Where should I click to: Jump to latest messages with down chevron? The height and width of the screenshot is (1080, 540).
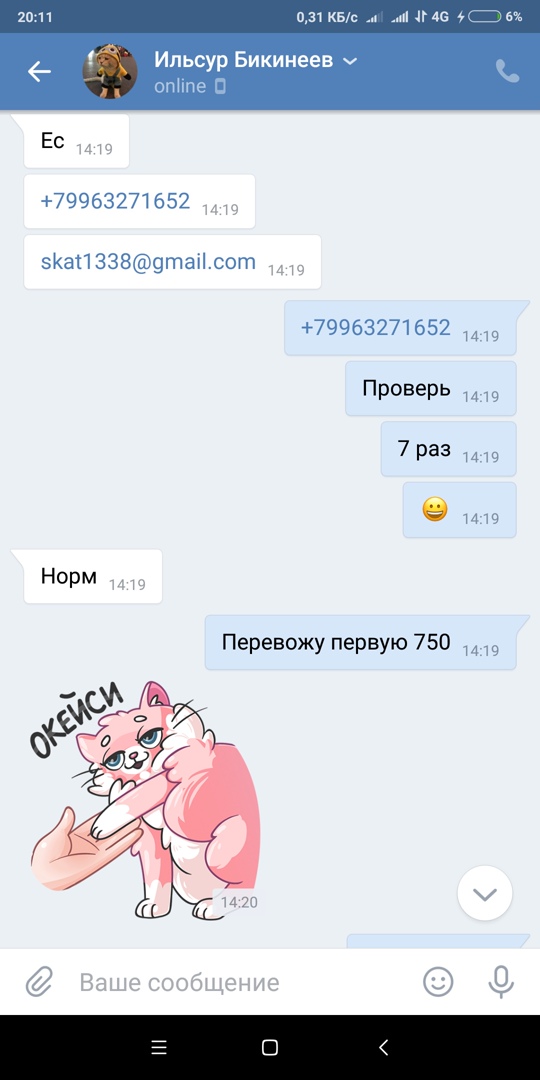[485, 893]
